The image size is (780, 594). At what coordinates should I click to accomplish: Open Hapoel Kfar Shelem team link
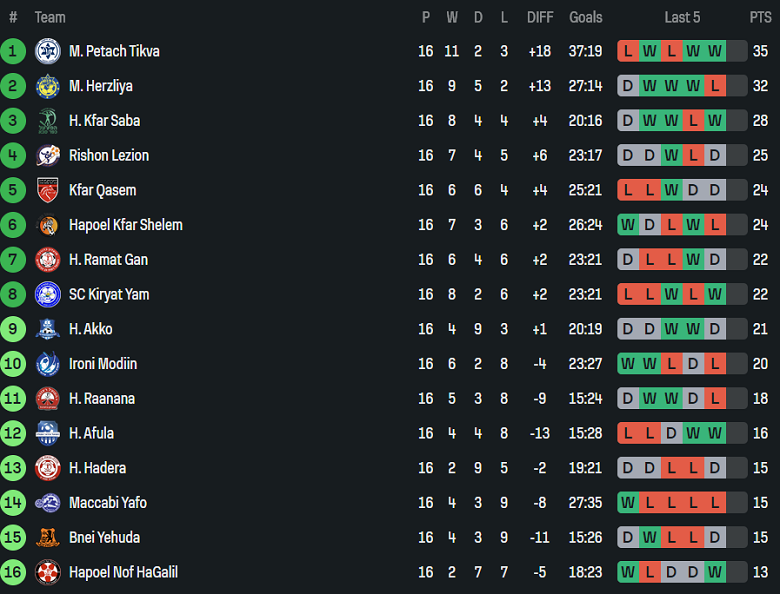click(x=126, y=225)
